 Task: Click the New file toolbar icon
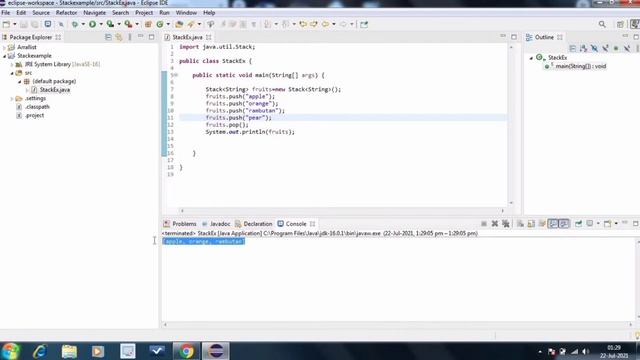pyautogui.click(x=7, y=24)
